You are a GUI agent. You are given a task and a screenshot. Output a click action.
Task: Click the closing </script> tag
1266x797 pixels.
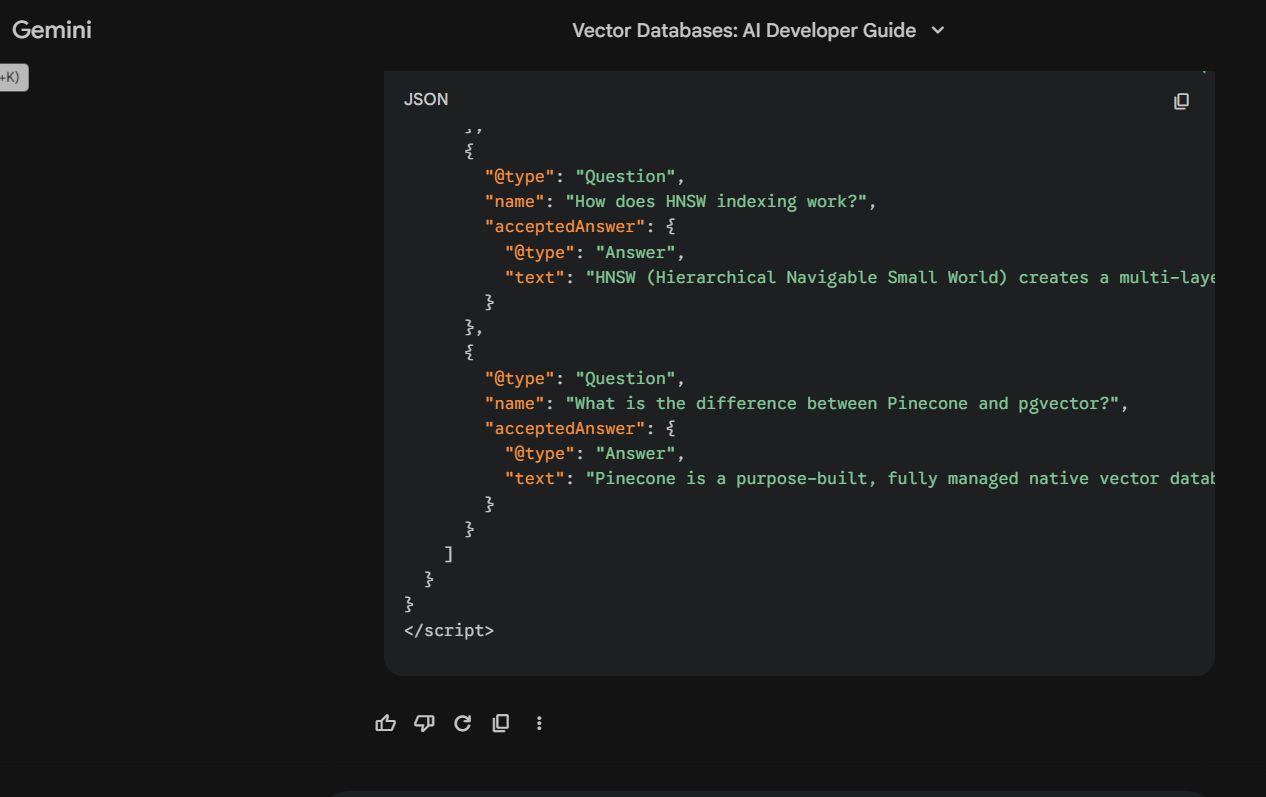[449, 630]
